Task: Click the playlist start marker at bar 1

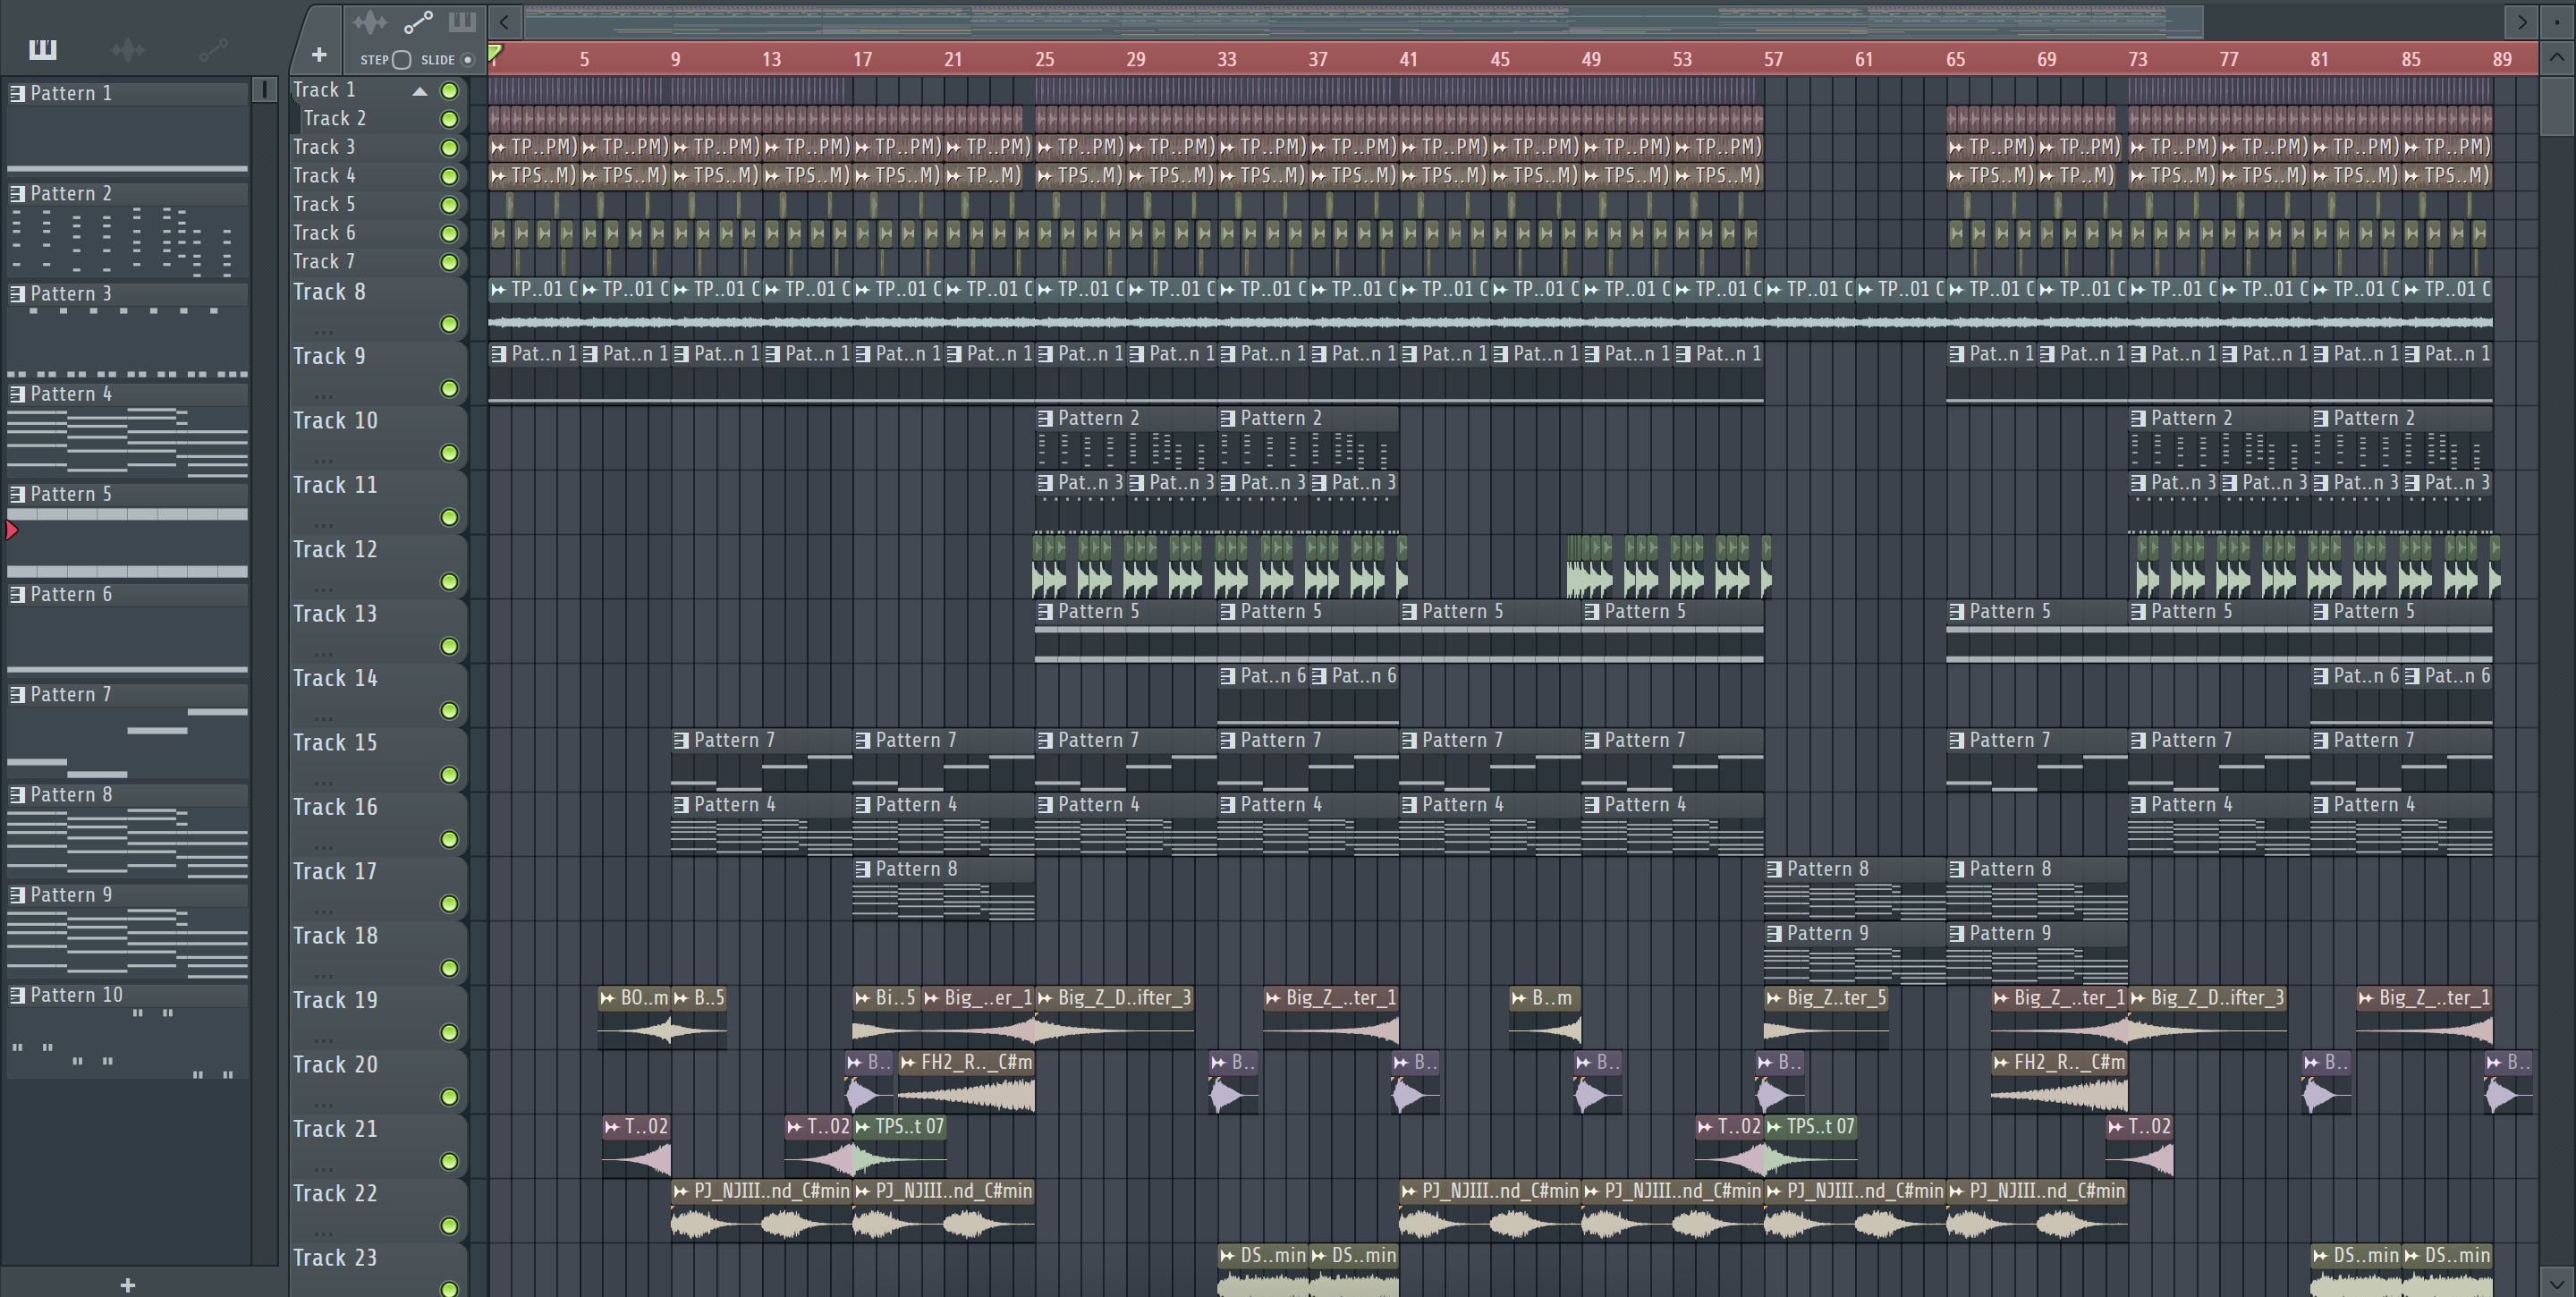Action: coord(495,53)
